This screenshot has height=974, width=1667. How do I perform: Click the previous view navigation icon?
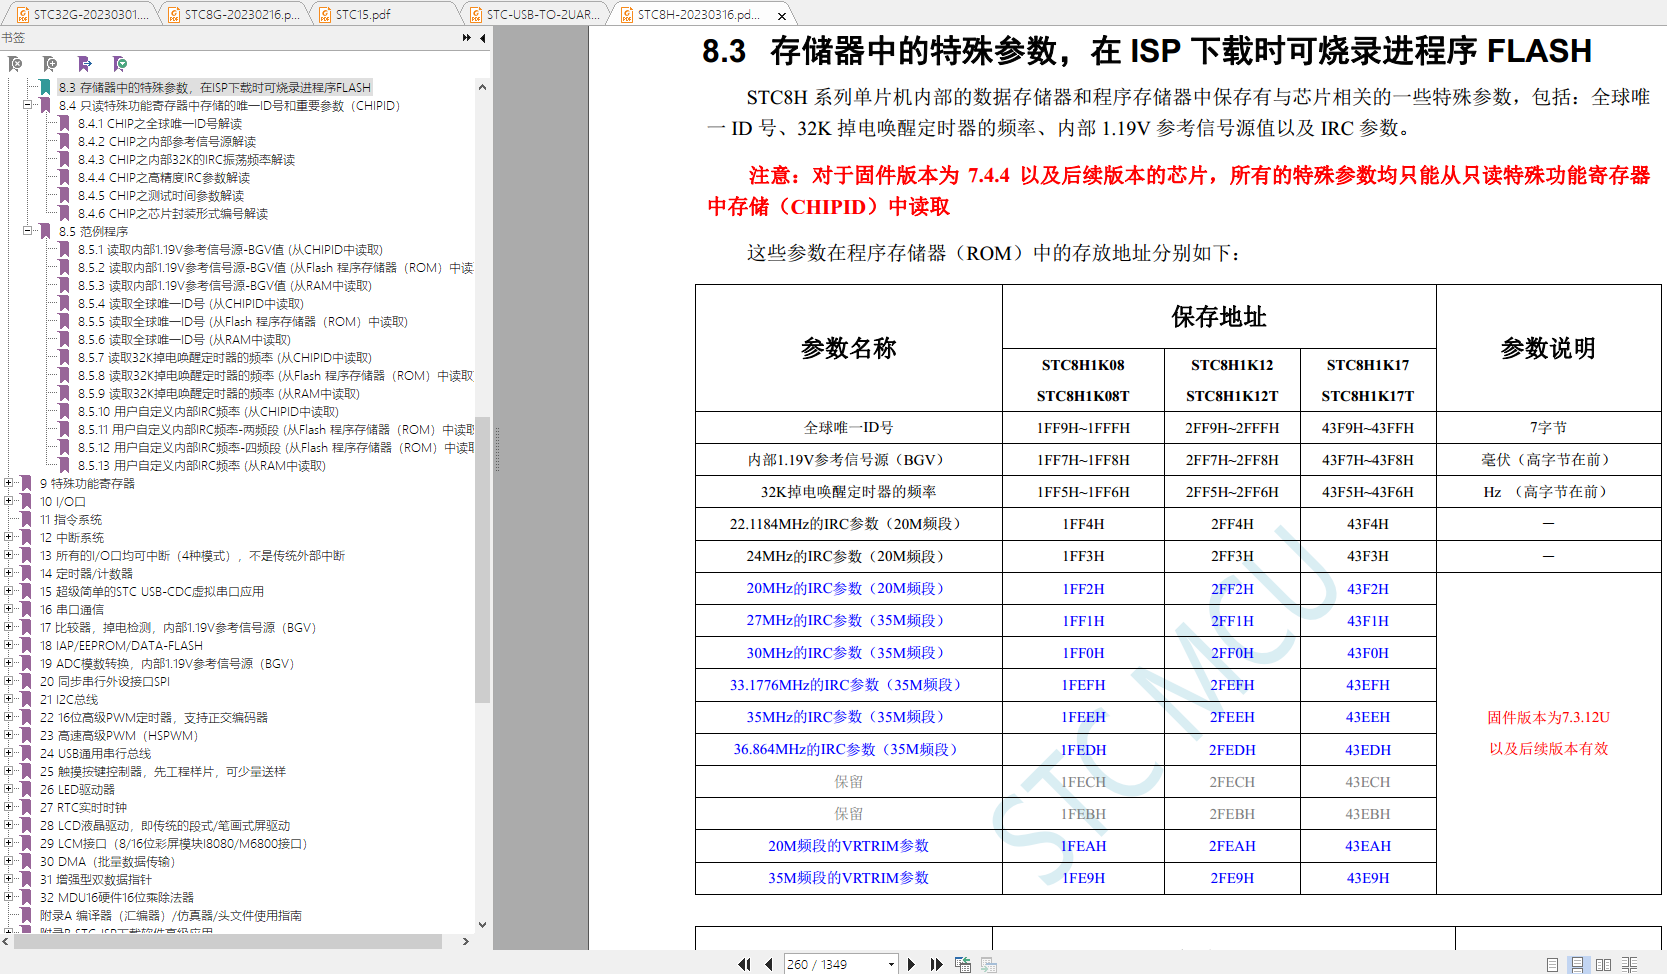click(963, 964)
